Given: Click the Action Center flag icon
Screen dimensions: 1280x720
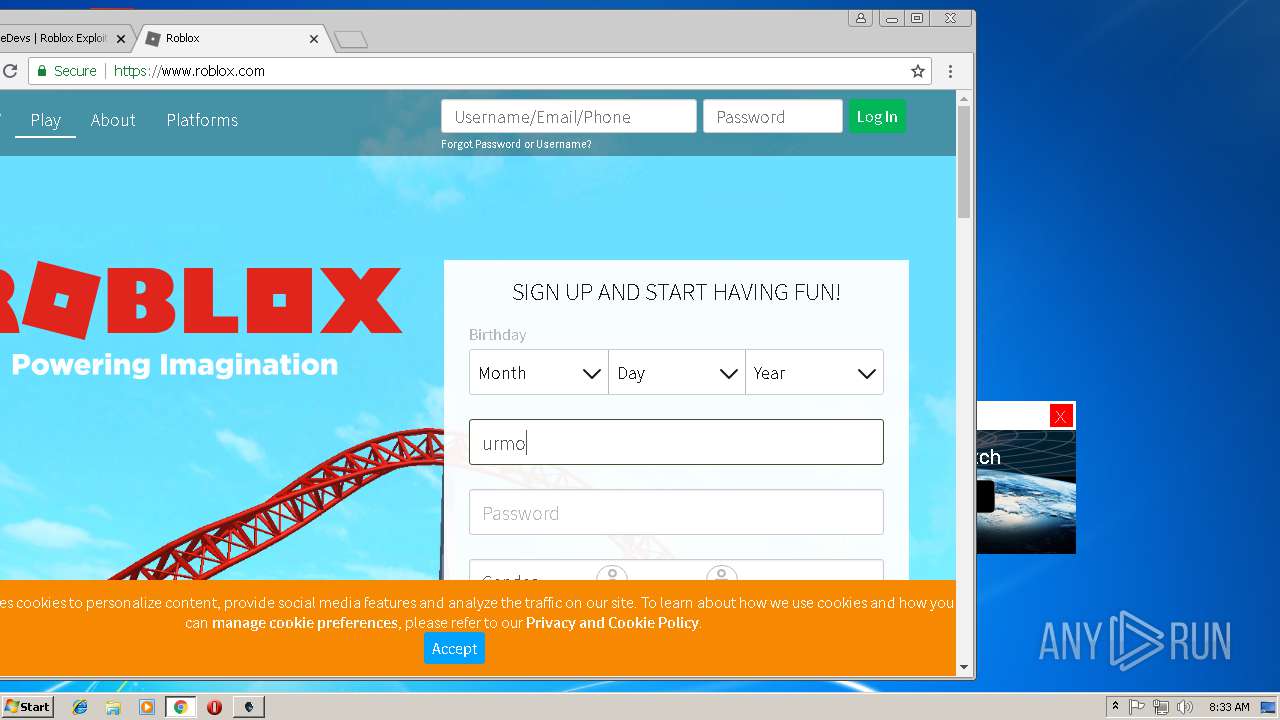Looking at the screenshot, I should [x=1137, y=707].
